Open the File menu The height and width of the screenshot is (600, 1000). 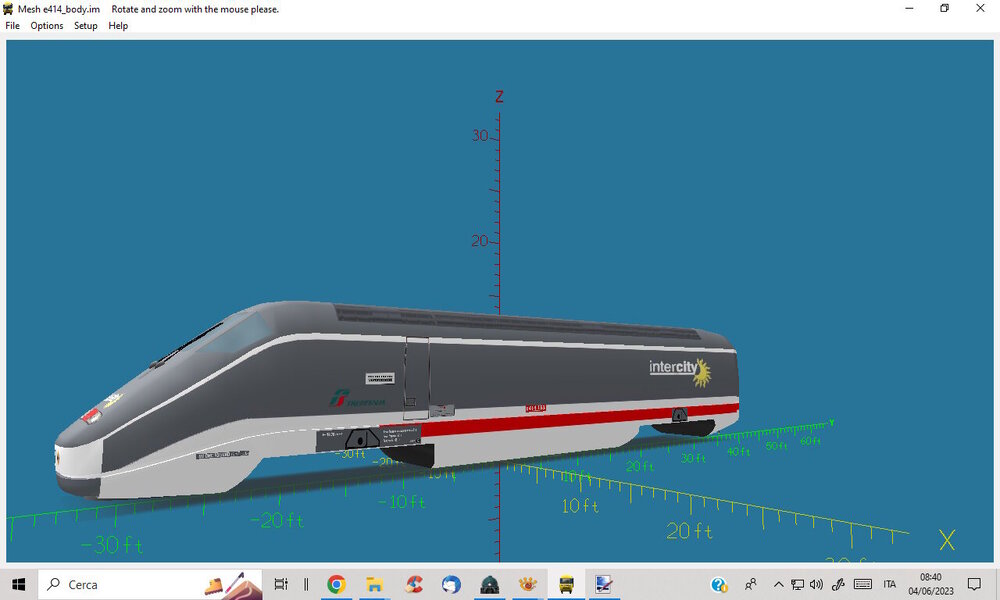coord(12,26)
